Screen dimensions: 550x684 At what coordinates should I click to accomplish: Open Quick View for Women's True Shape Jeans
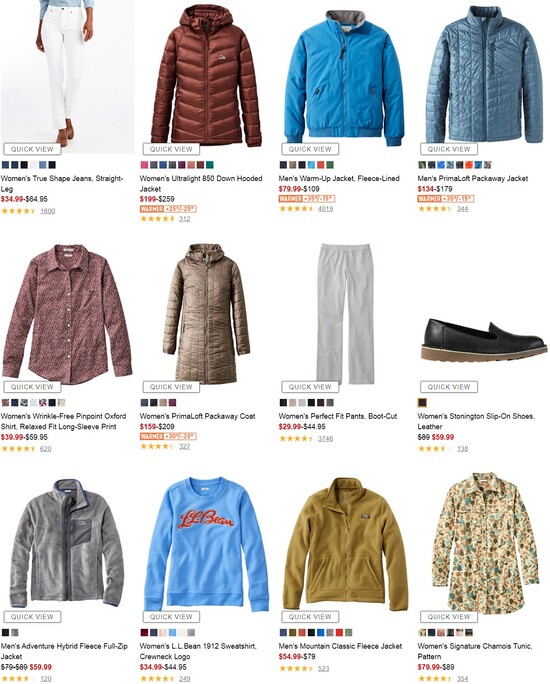[32, 149]
